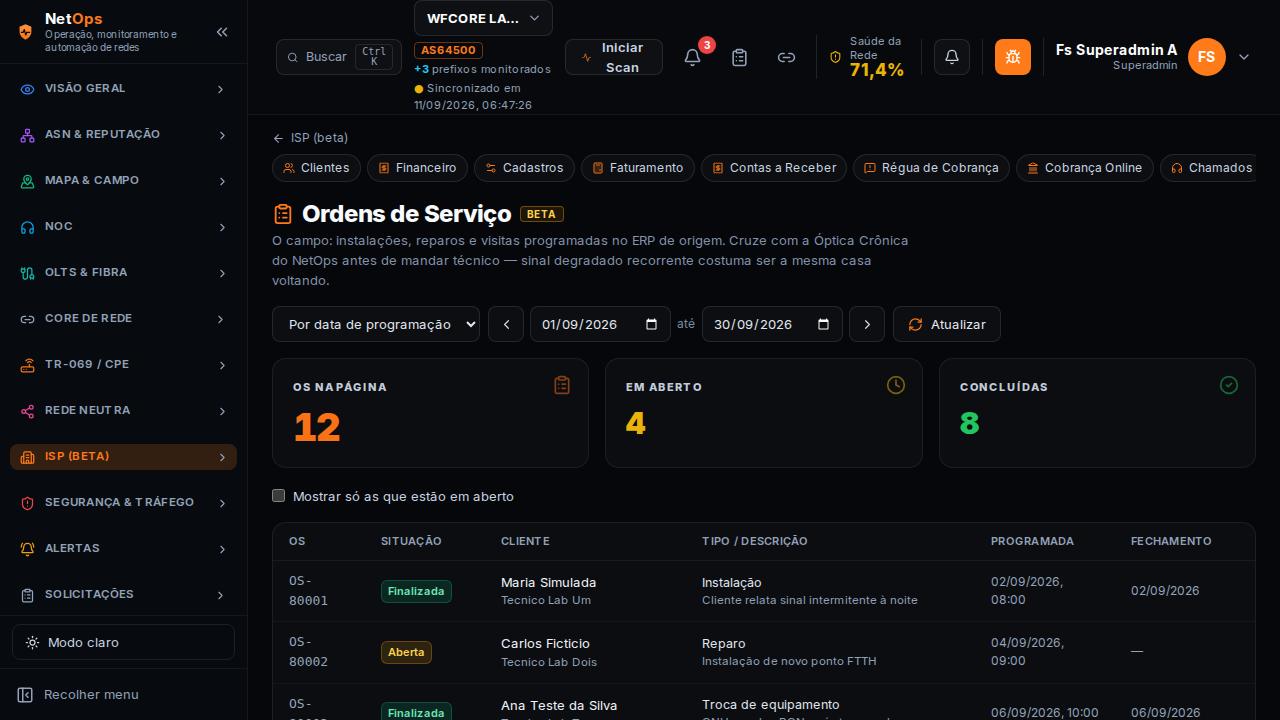Screen dimensions: 1280x720
Task: Click the NetOps shield logo icon
Action: [x=25, y=32]
